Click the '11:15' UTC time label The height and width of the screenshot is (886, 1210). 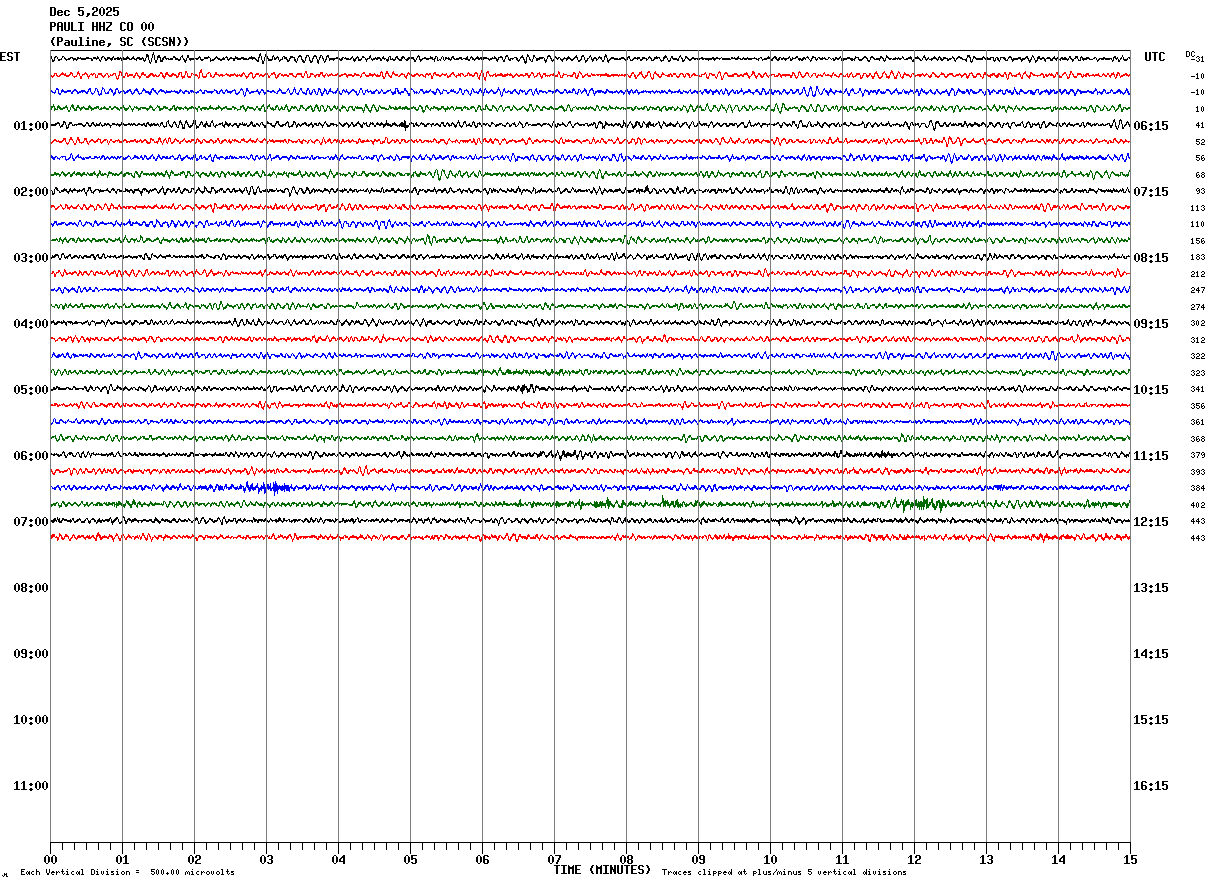tap(1151, 456)
